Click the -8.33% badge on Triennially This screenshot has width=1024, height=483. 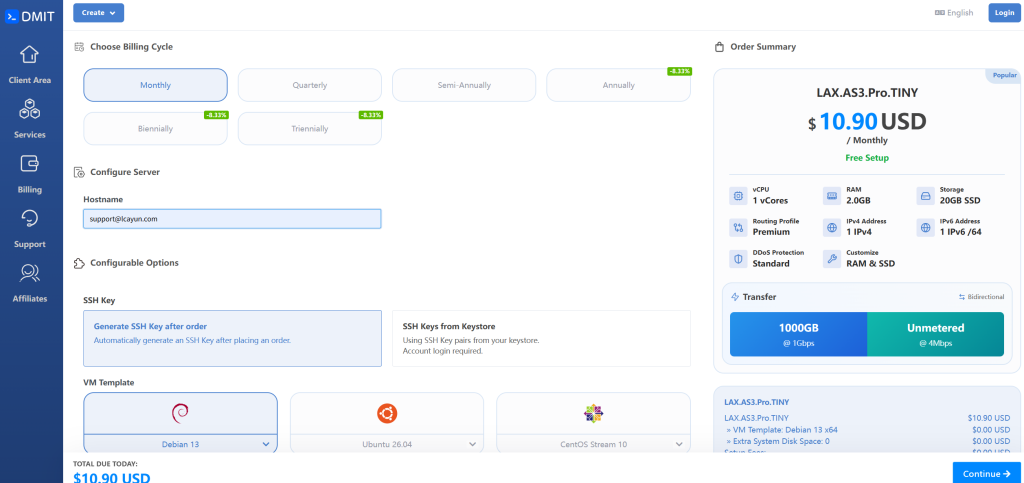click(x=370, y=115)
